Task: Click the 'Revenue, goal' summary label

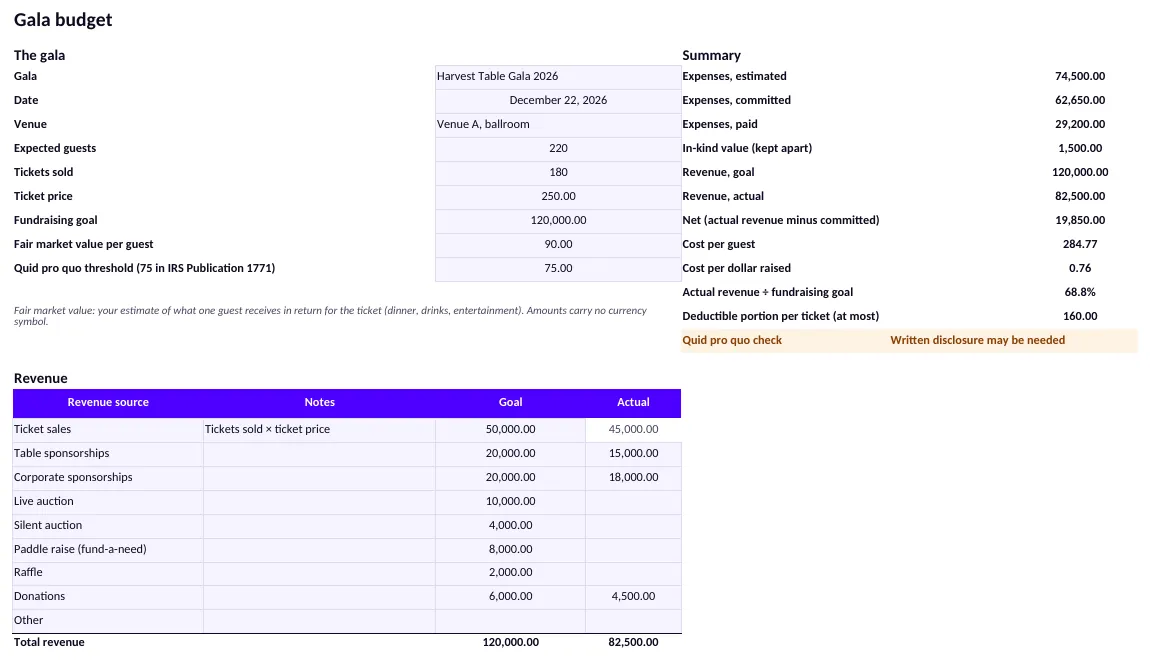Action: pos(718,172)
